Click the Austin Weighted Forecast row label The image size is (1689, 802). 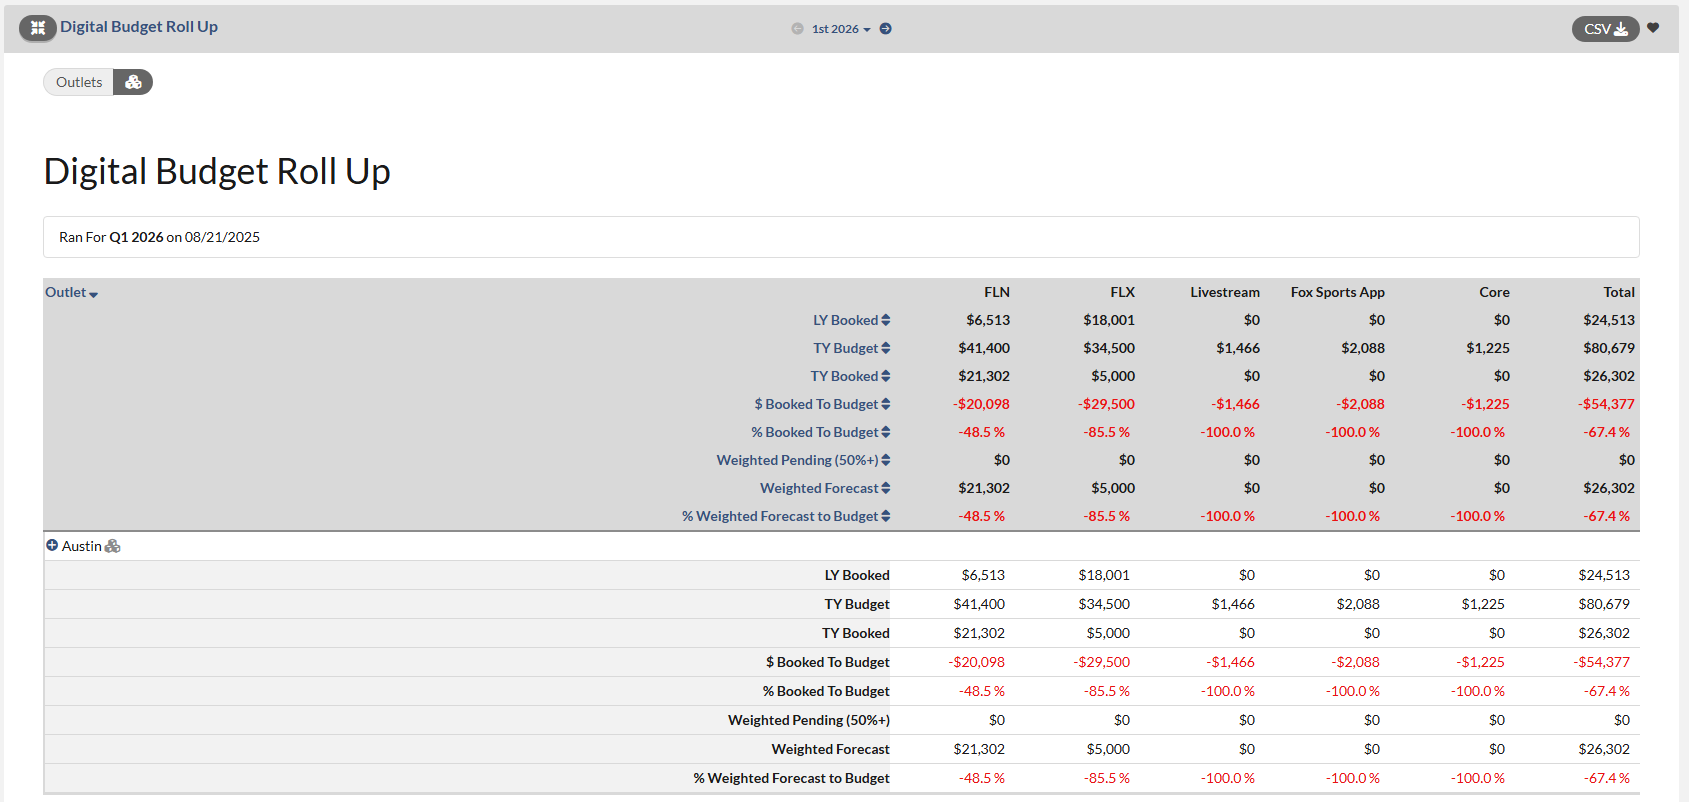point(830,749)
